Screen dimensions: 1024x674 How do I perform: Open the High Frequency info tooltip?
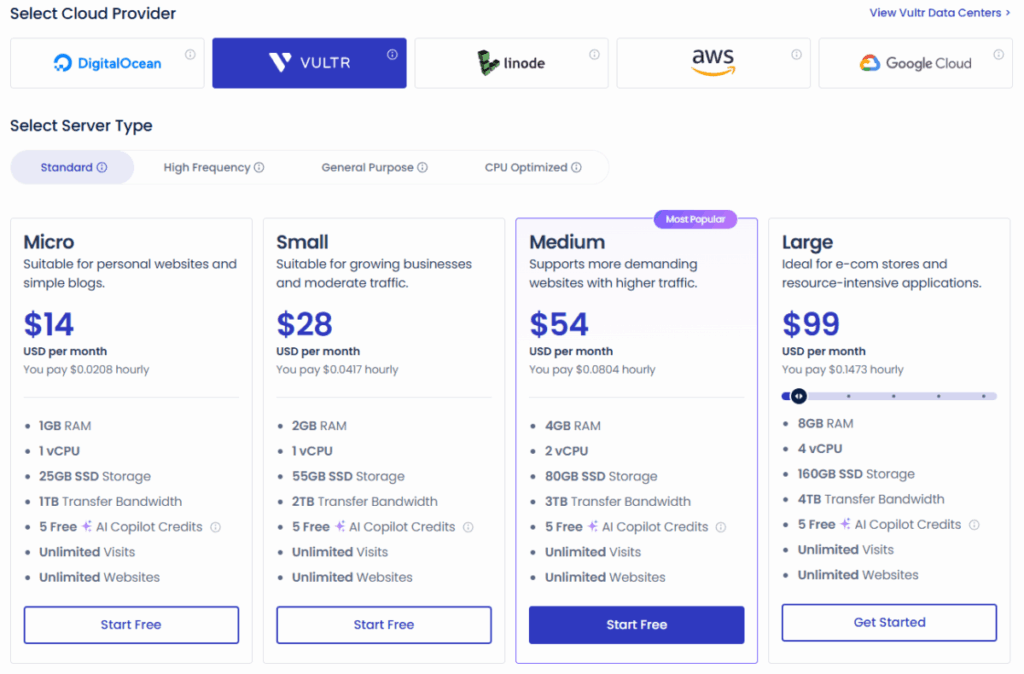pyautogui.click(x=259, y=167)
